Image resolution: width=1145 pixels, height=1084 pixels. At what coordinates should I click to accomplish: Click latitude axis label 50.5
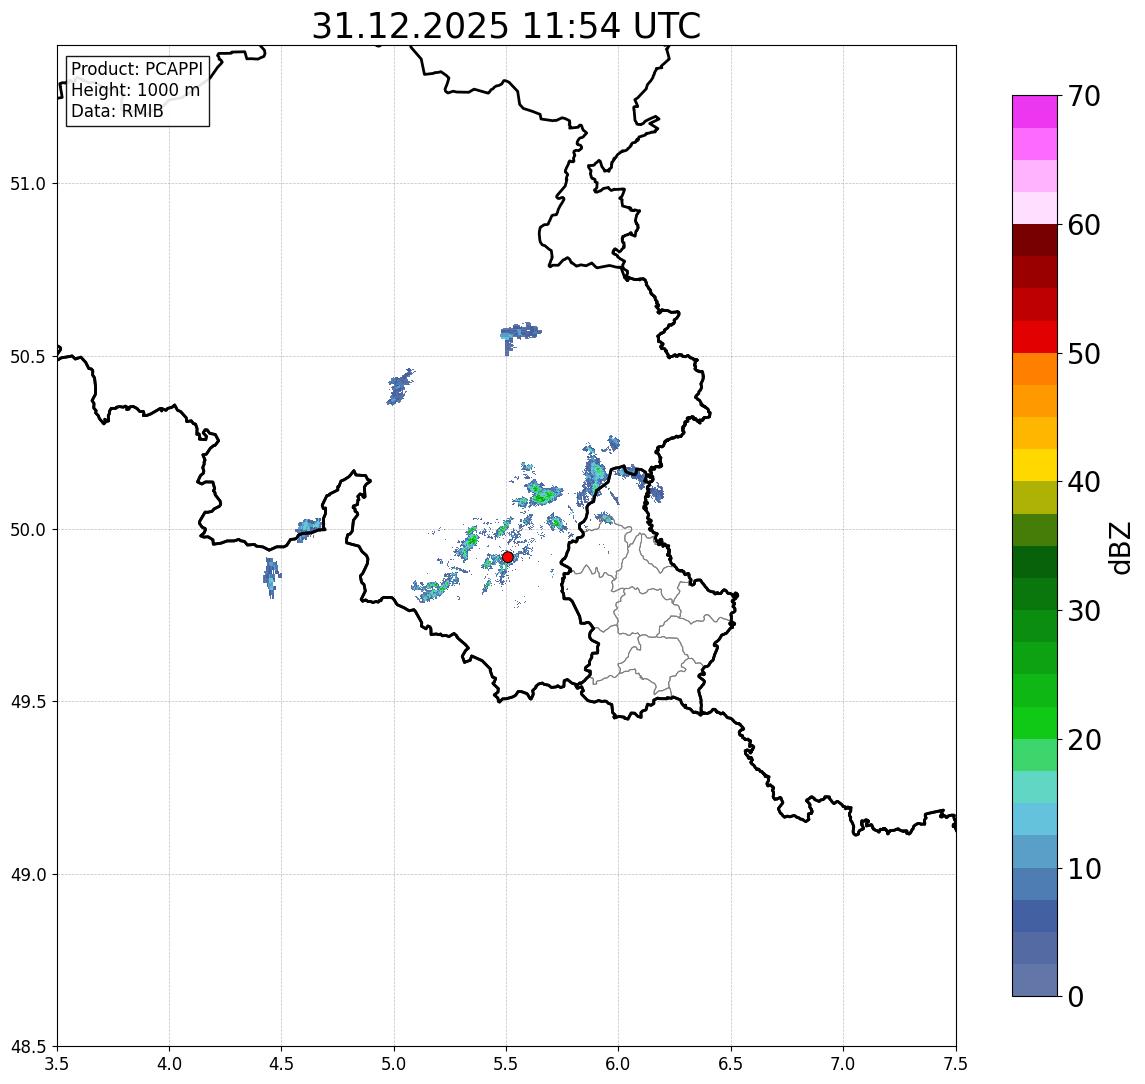(x=28, y=357)
